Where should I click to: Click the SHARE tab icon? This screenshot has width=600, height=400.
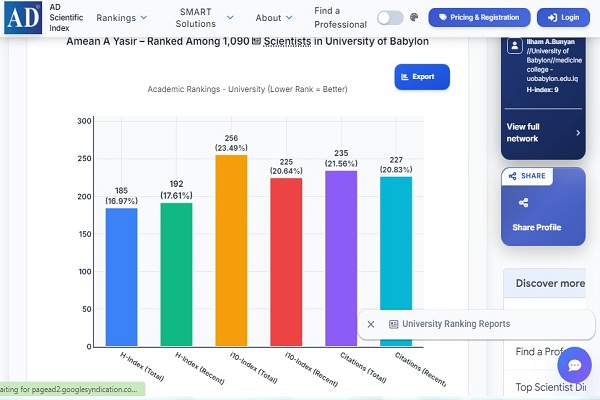512,176
